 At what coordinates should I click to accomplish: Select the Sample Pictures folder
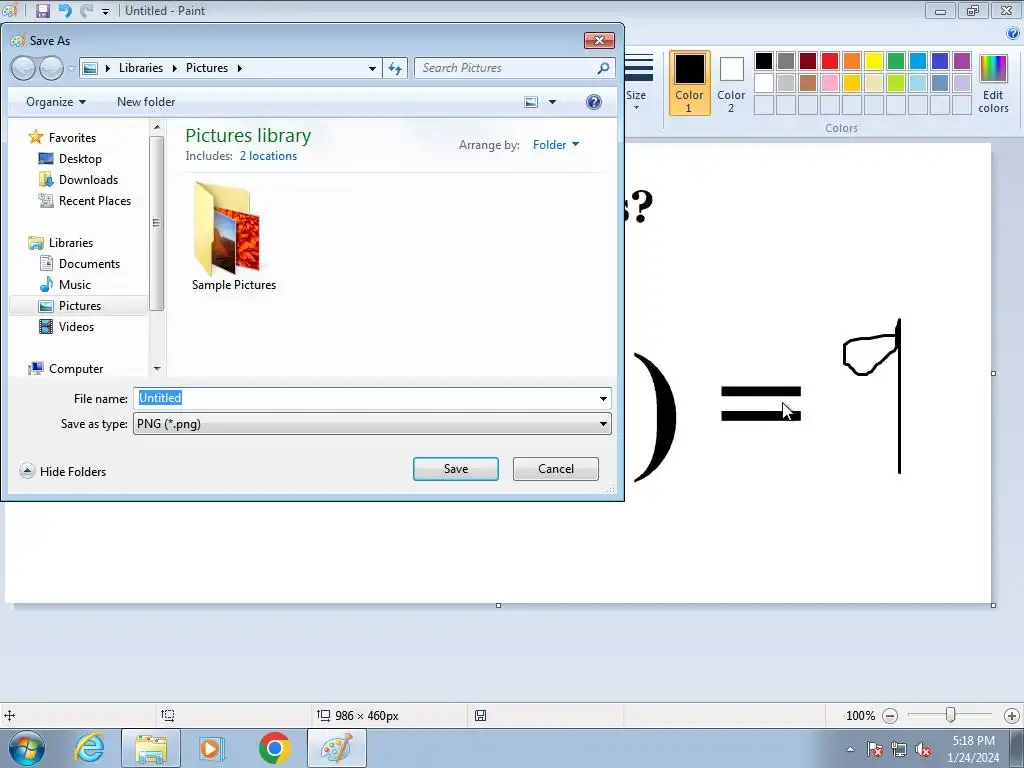pyautogui.click(x=234, y=236)
